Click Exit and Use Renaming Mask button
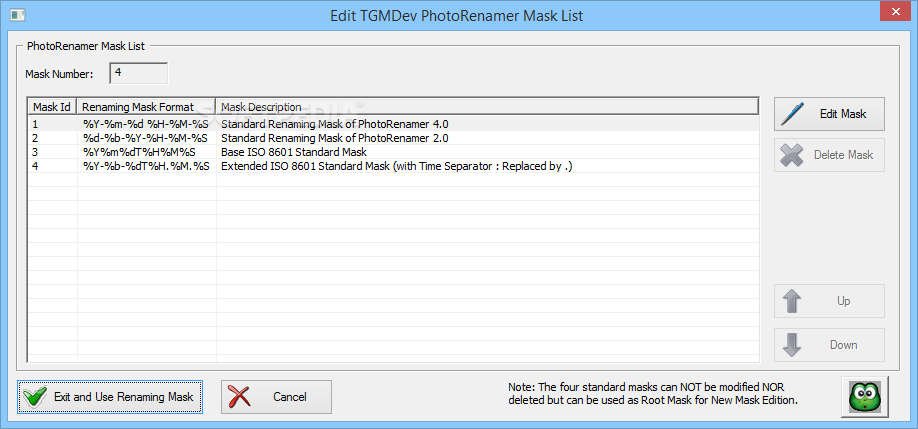Screen dimensions: 918x429 coord(110,397)
